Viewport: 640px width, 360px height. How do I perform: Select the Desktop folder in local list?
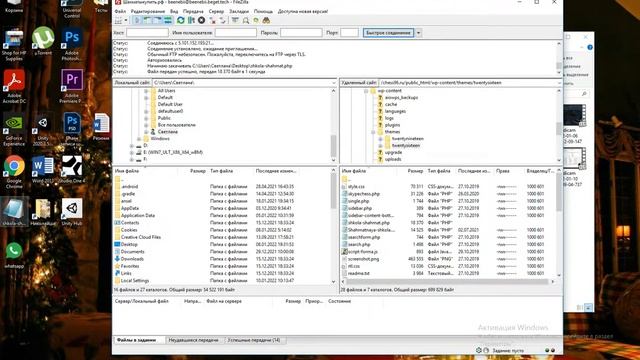(129, 244)
